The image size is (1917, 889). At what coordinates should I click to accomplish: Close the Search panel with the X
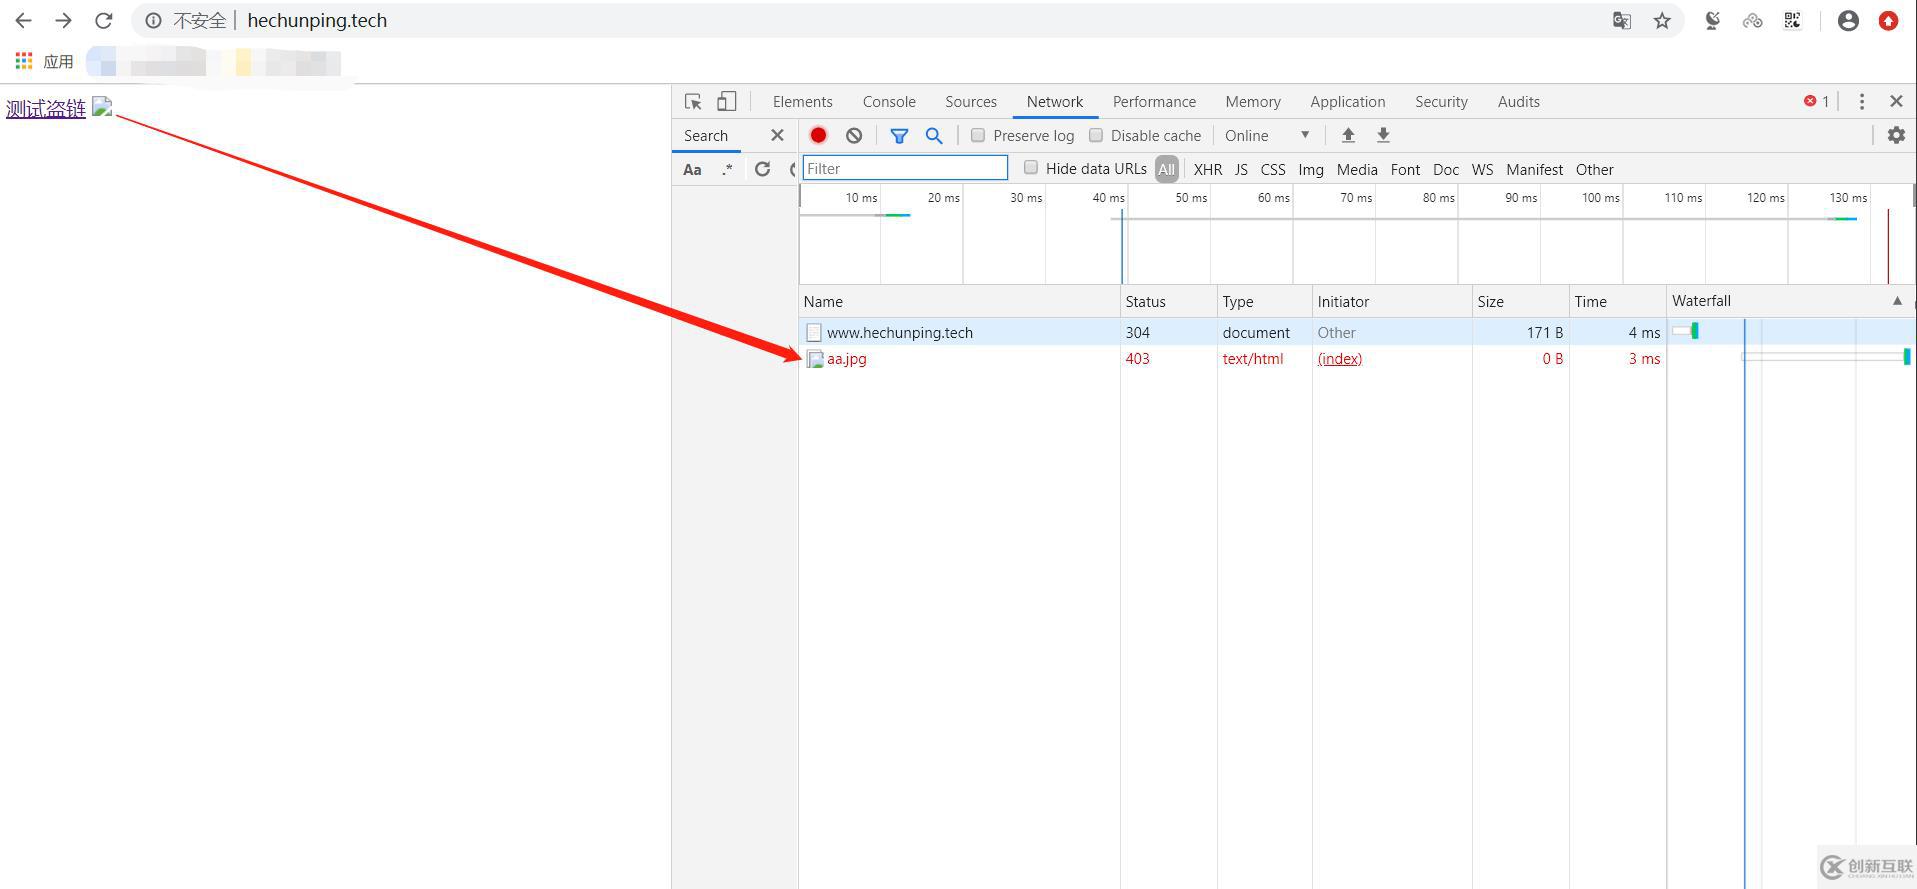coord(777,135)
